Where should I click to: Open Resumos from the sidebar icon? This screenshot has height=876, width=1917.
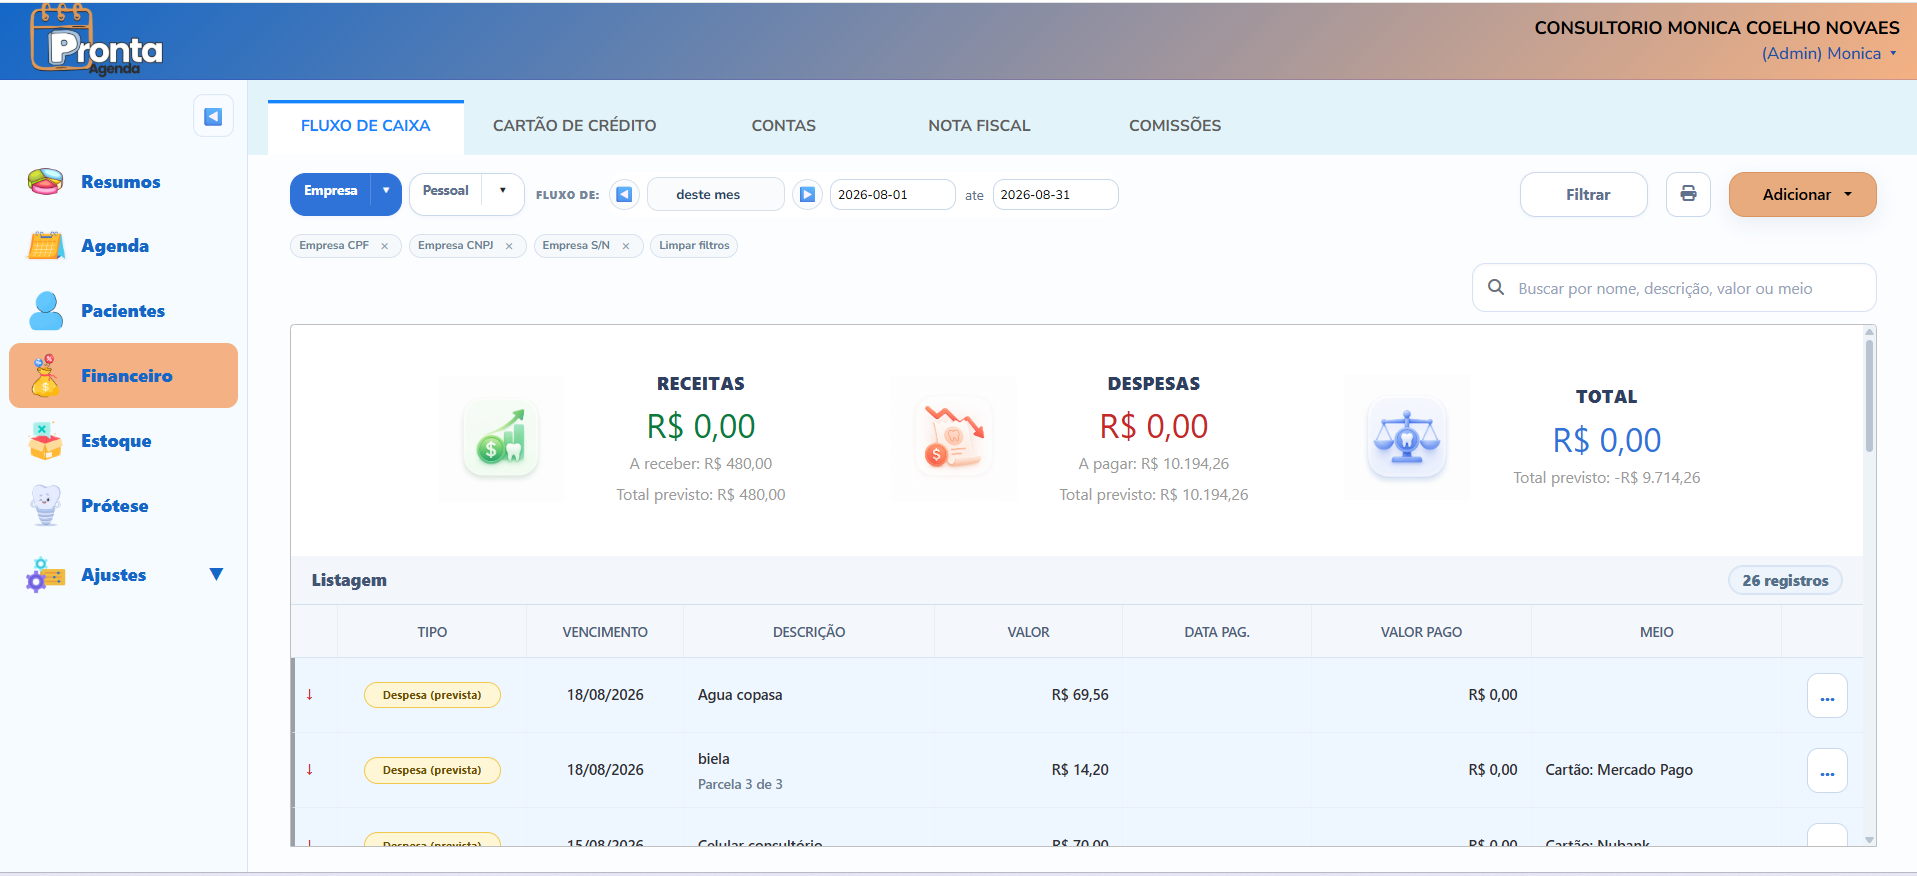tap(46, 182)
